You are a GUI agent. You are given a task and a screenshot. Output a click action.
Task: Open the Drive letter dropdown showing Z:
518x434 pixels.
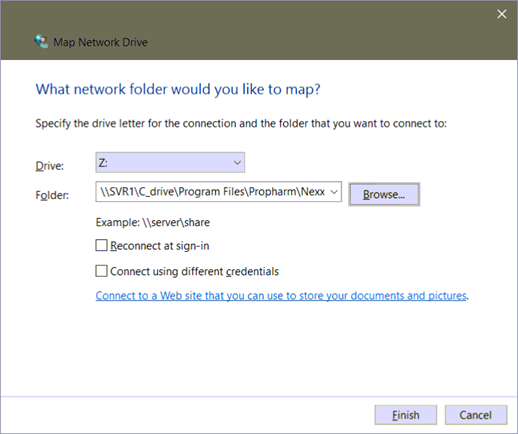click(x=170, y=162)
